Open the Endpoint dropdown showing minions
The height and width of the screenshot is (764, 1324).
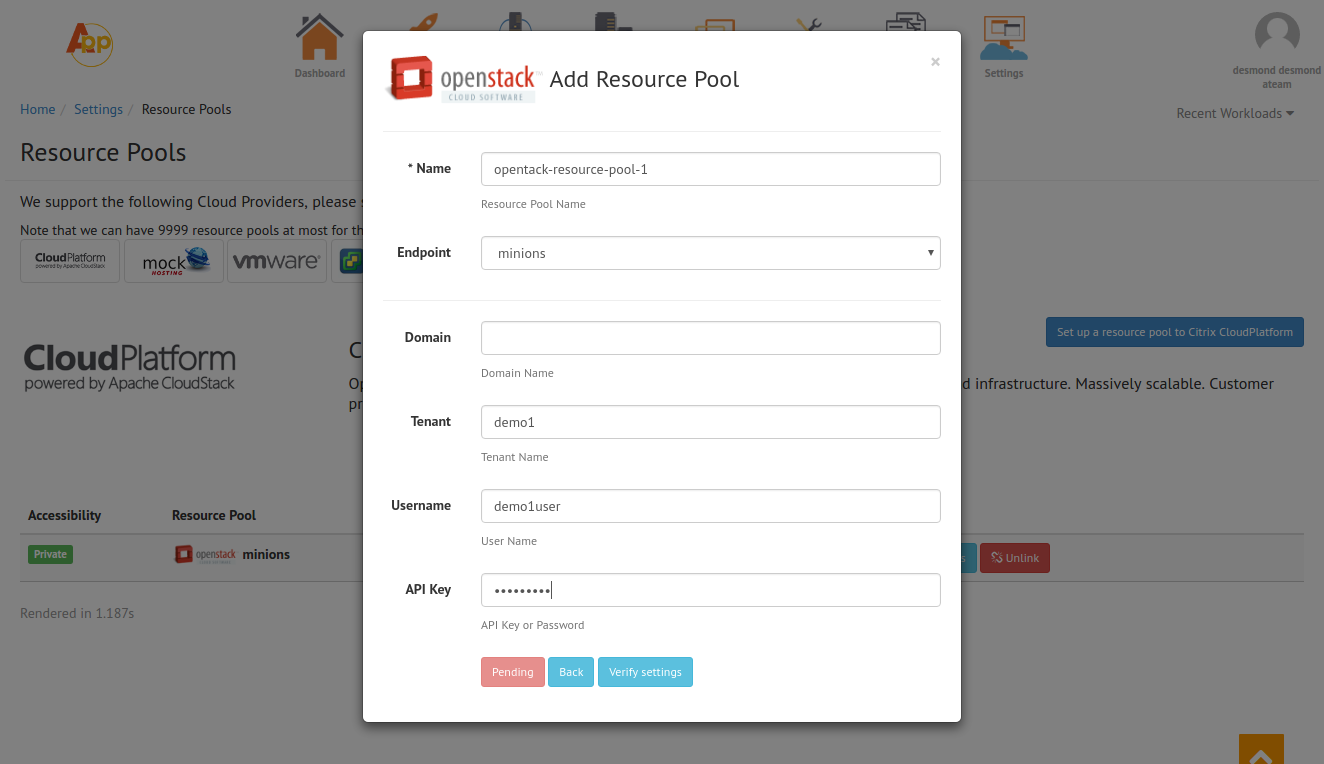click(x=711, y=253)
